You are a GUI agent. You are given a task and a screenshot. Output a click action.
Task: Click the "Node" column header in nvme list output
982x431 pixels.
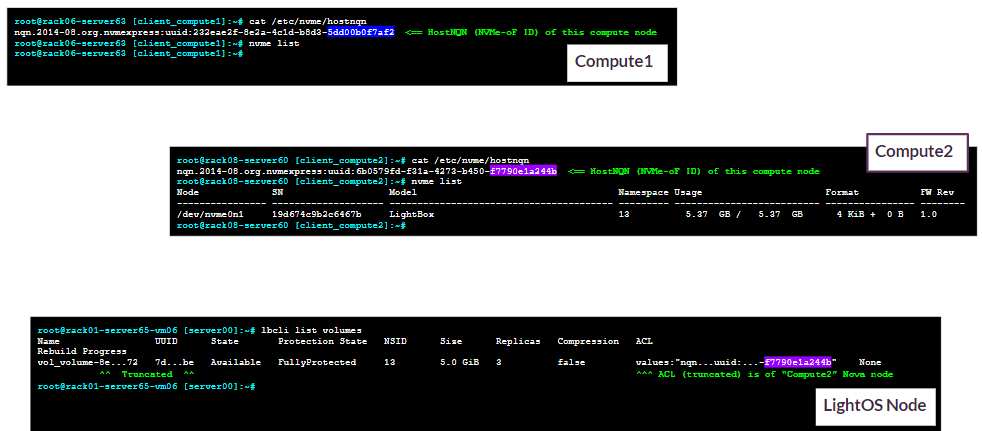[x=187, y=192]
